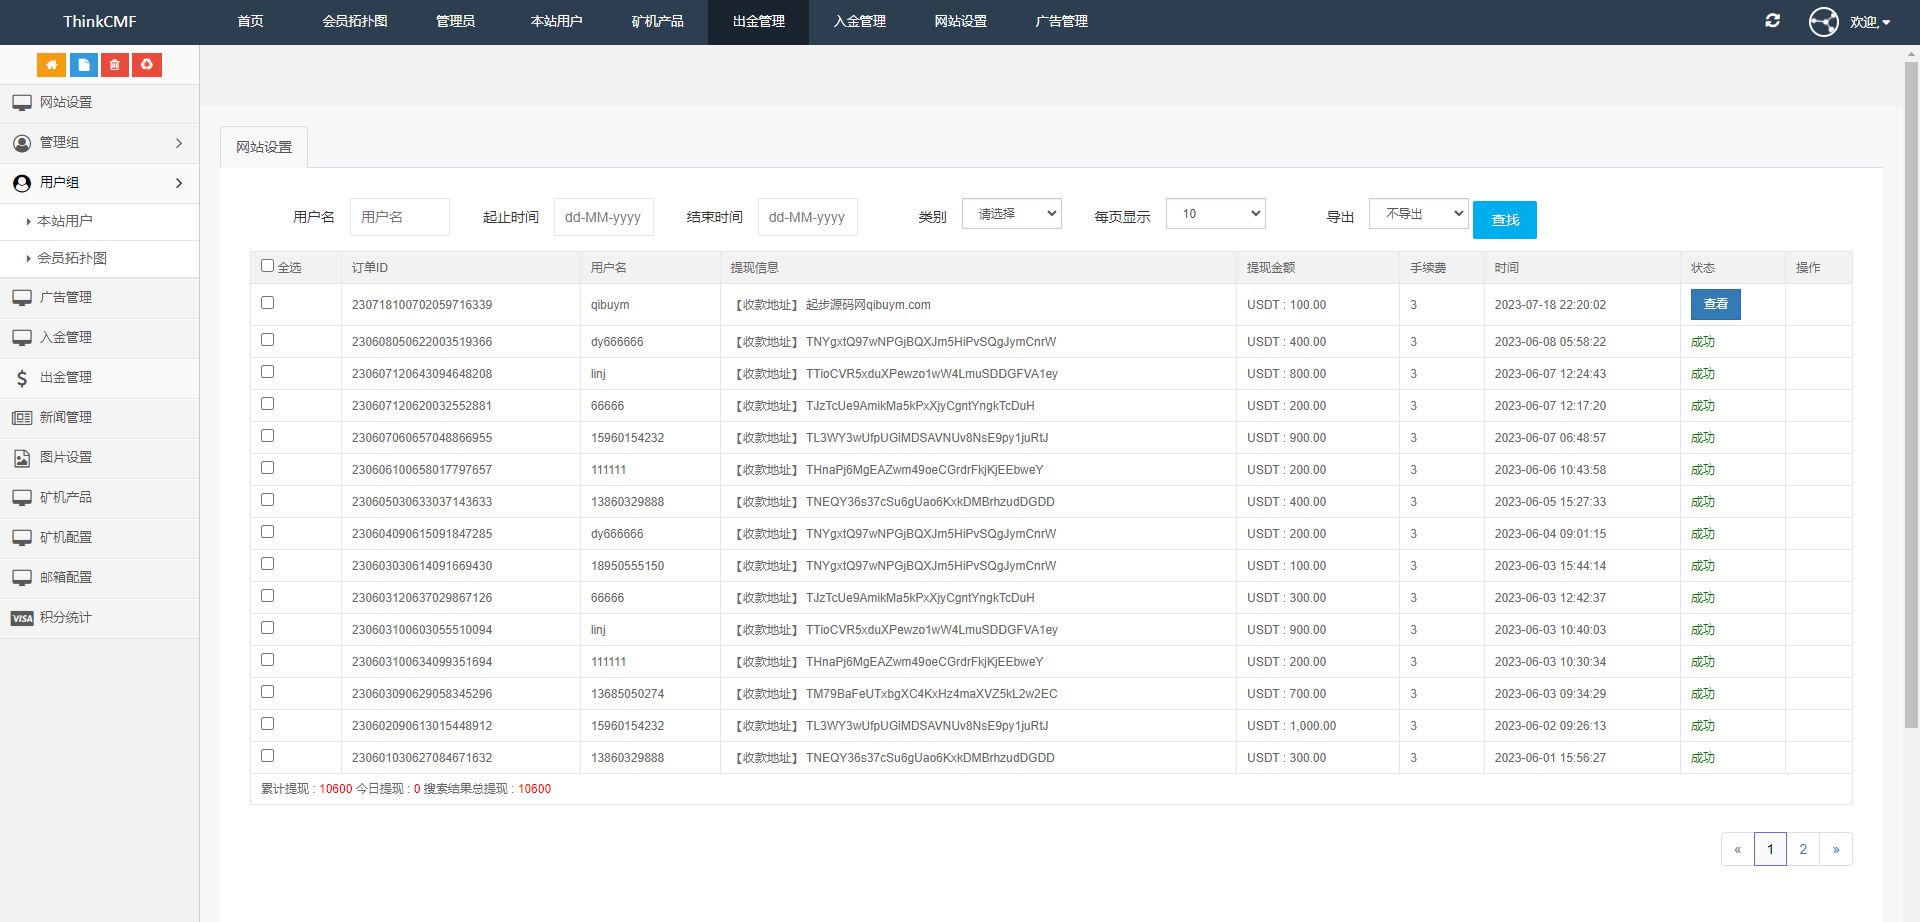
Task: Open the 每页显示 dropdown showing 10
Action: pos(1215,214)
